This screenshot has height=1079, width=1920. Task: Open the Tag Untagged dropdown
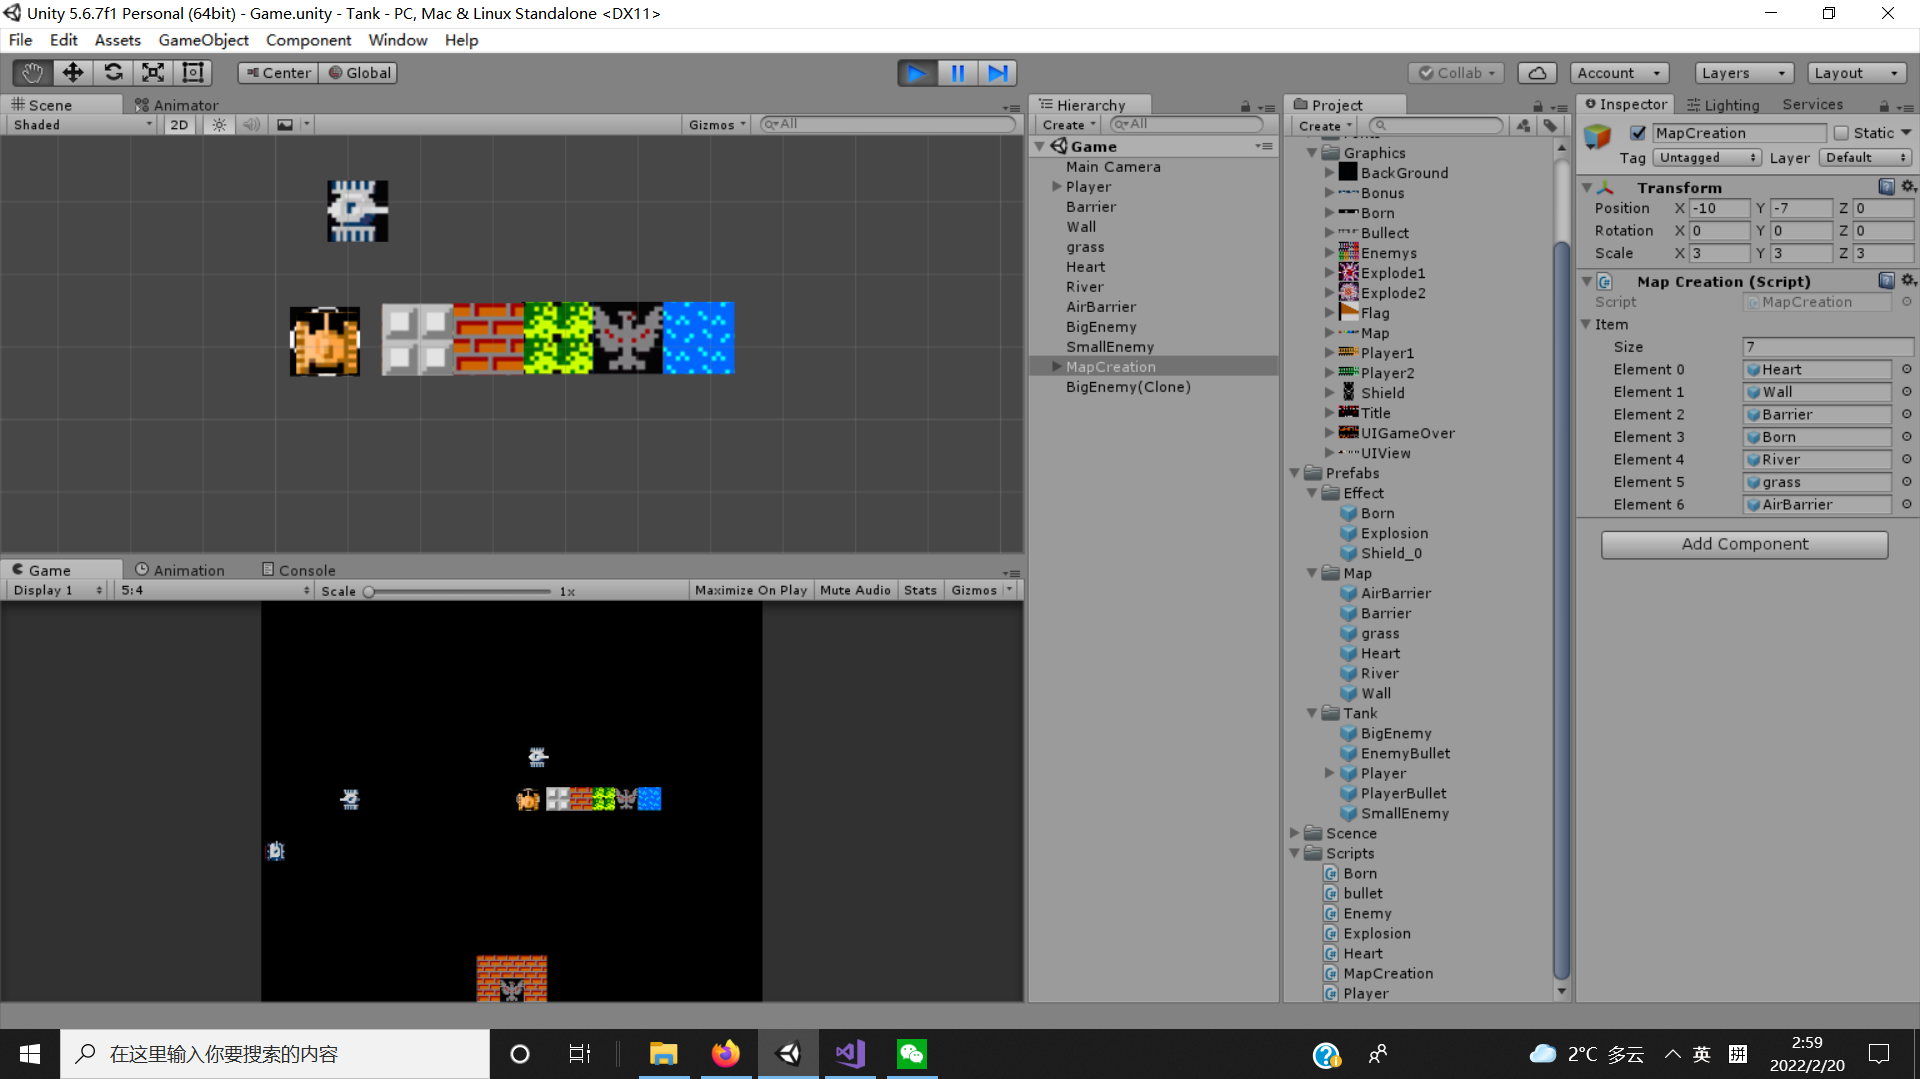coord(1707,158)
